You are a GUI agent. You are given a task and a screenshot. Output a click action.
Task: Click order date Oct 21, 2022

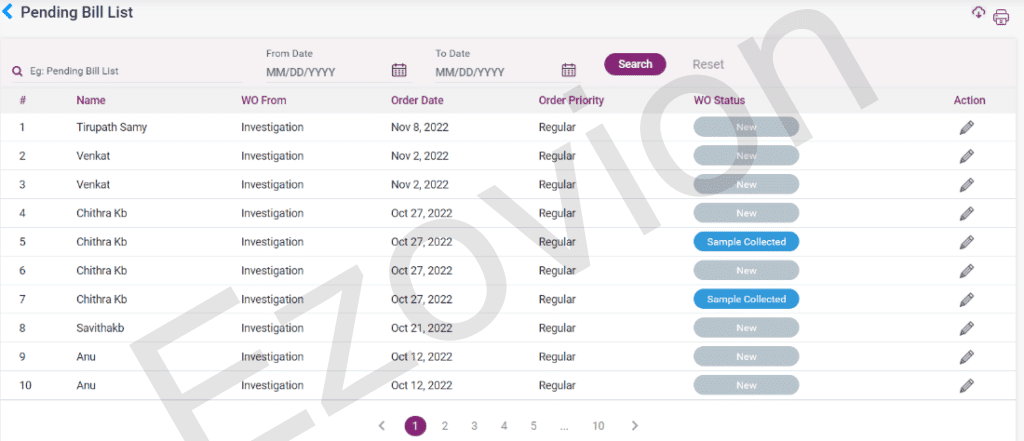[x=422, y=328]
